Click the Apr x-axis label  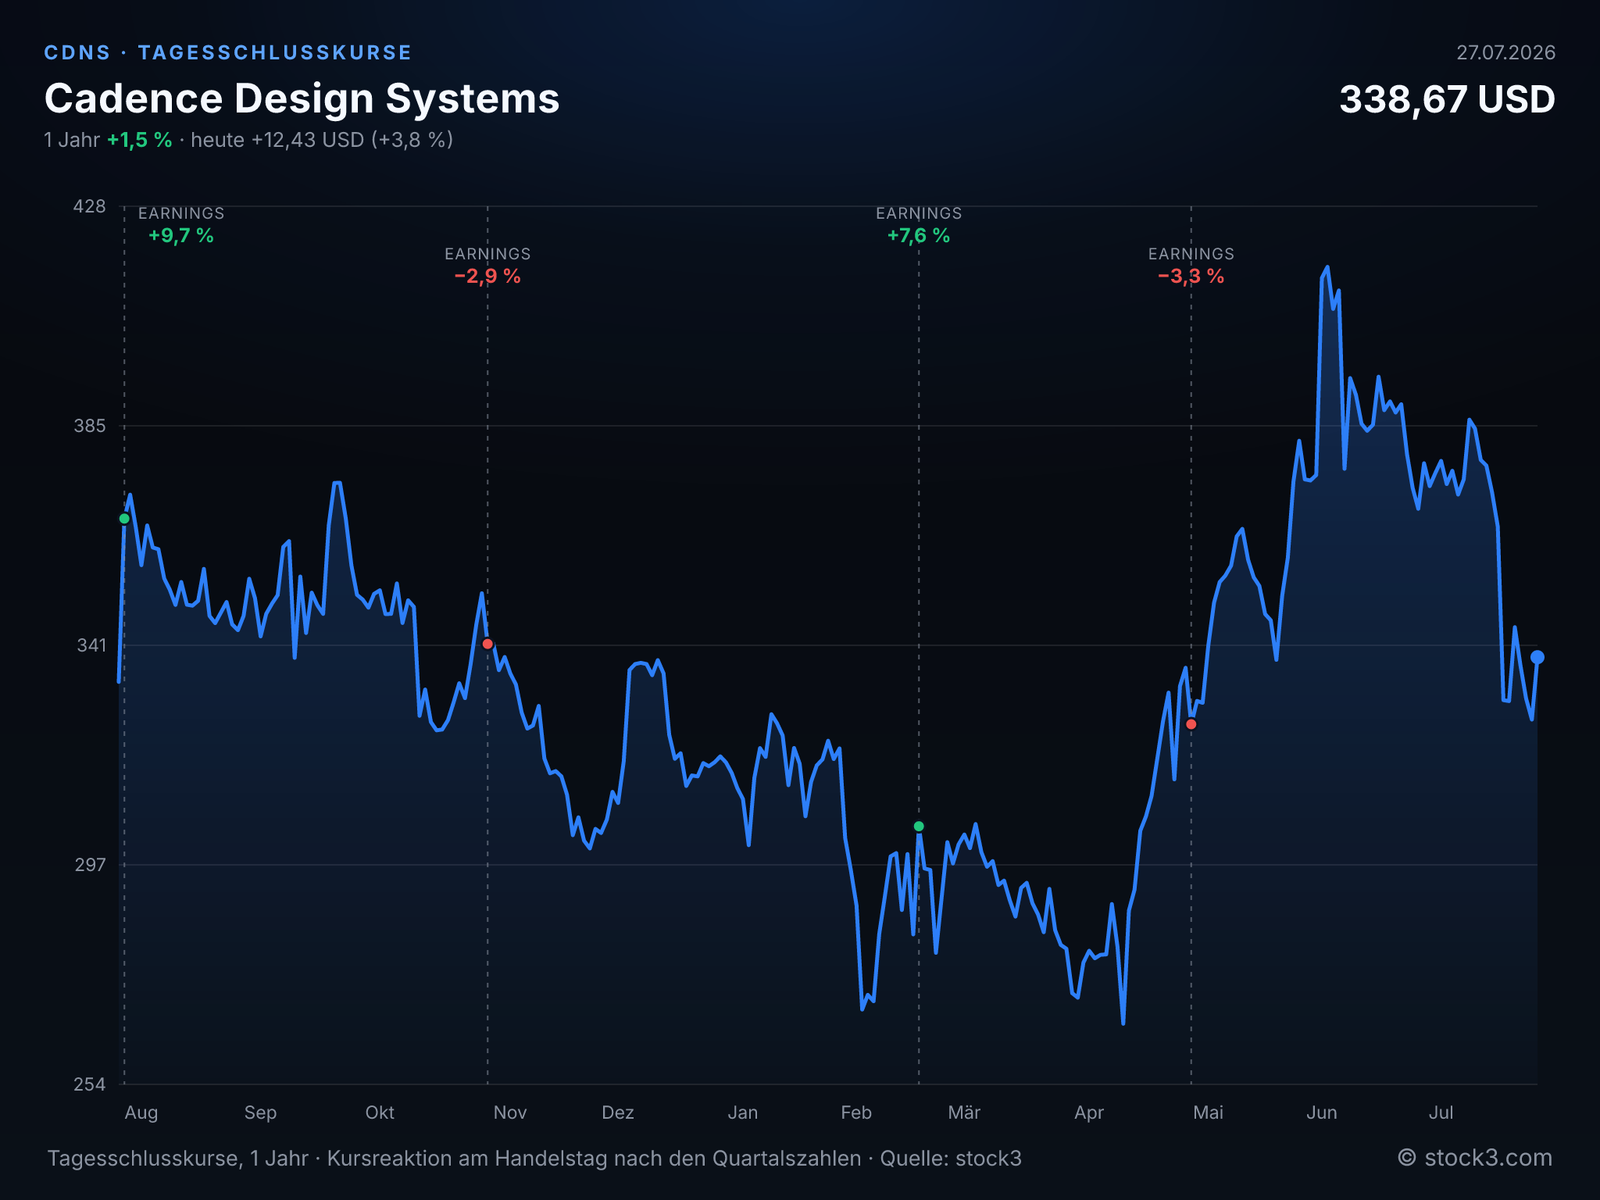[1089, 1113]
